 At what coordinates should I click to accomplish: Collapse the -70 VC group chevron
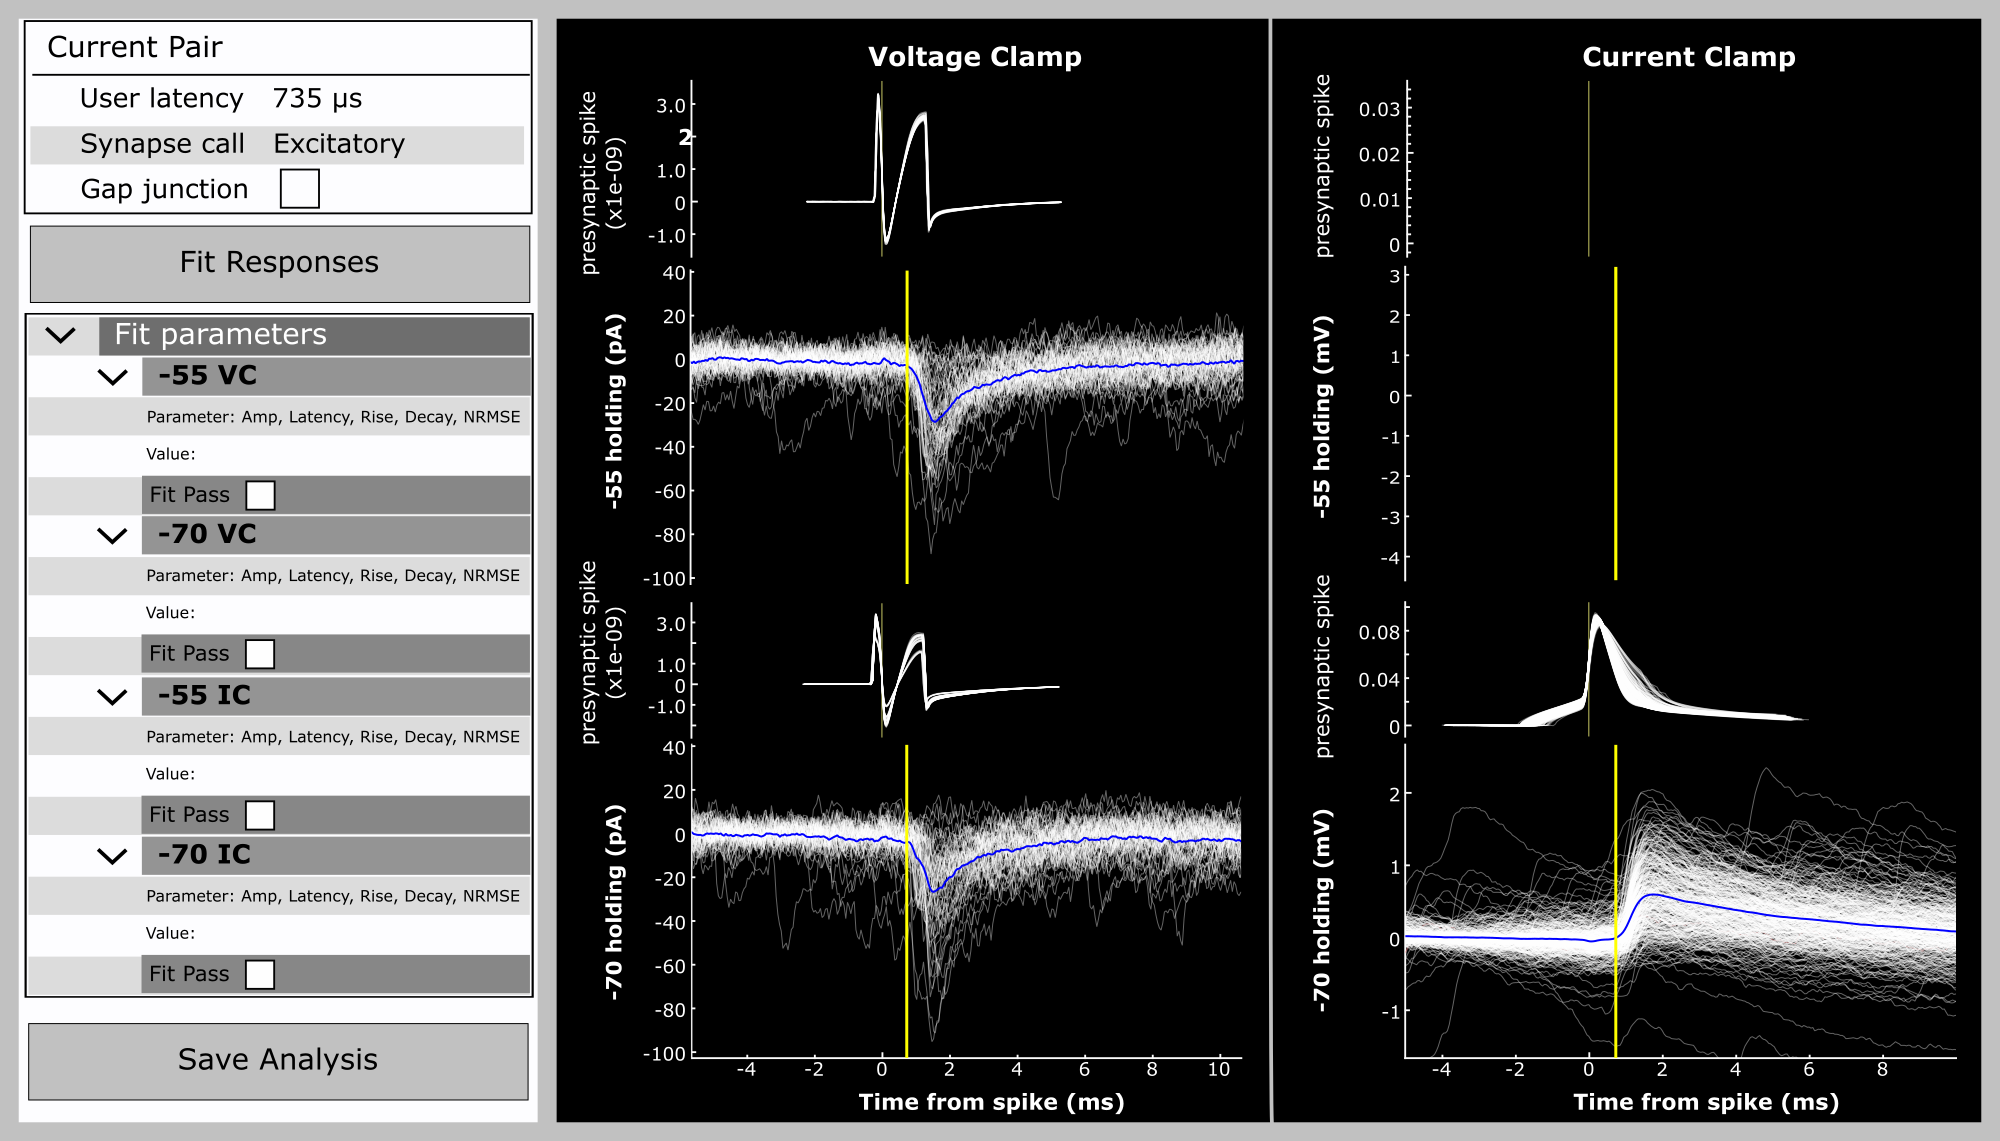click(113, 536)
